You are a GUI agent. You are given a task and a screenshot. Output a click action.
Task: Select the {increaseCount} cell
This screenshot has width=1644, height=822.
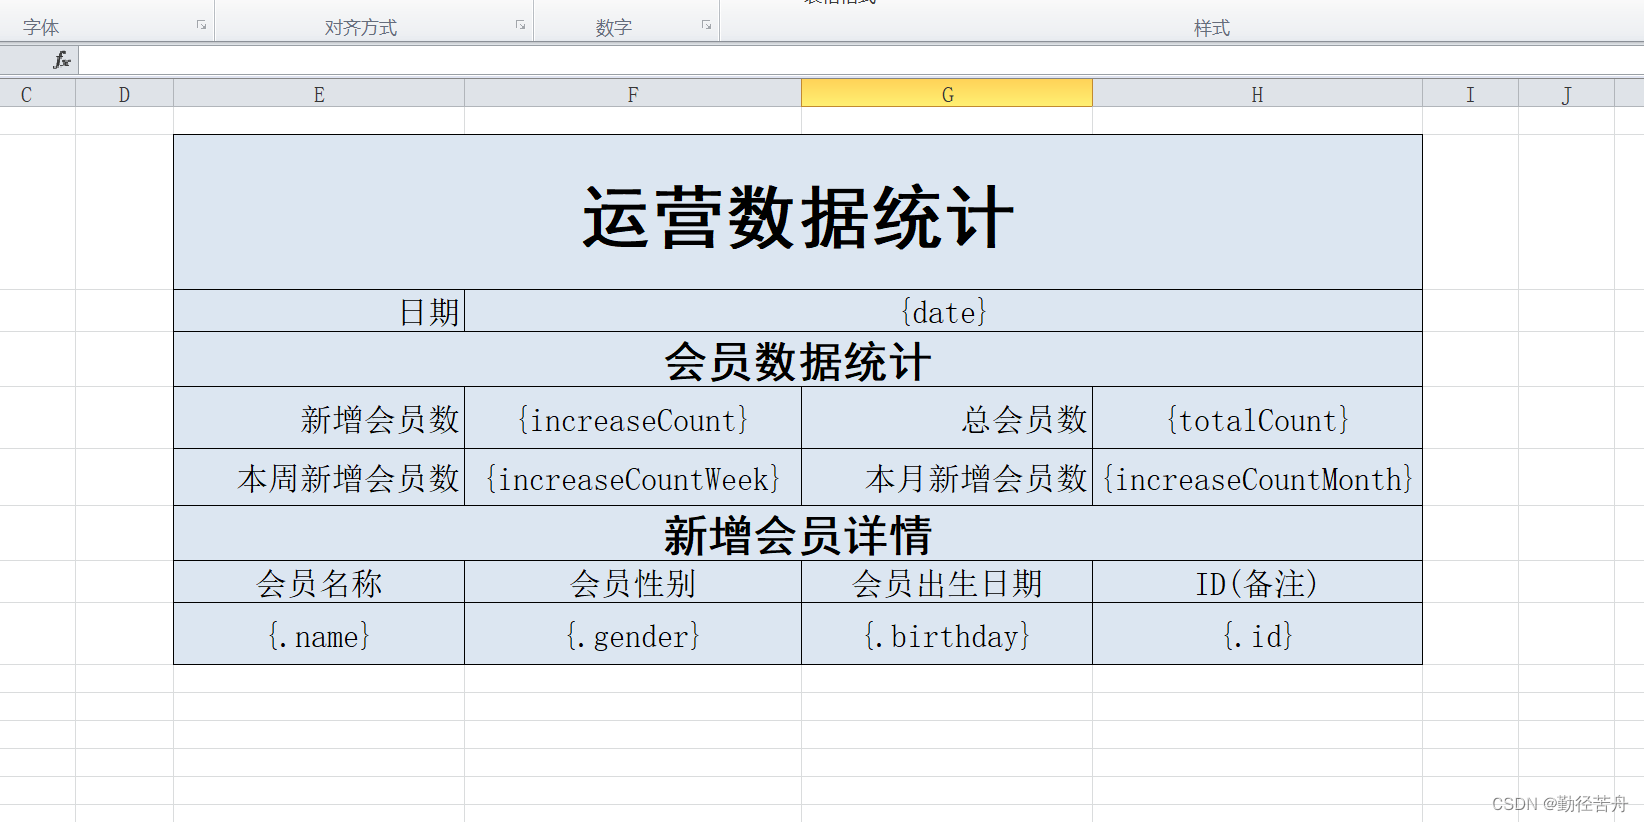(x=633, y=418)
